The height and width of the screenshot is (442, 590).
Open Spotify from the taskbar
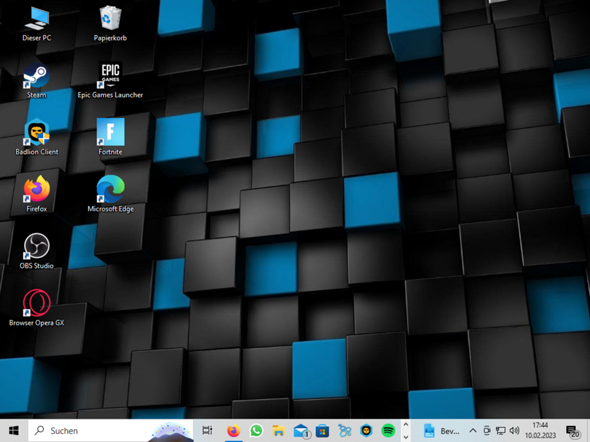(388, 430)
